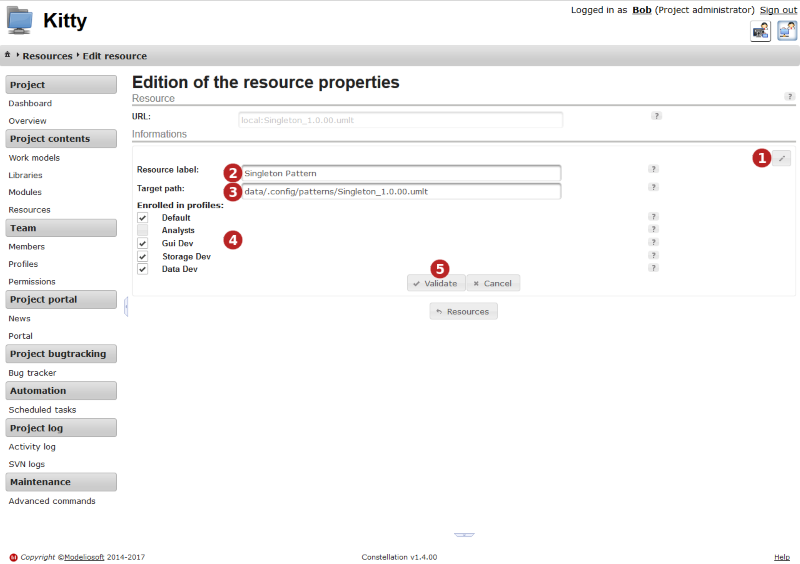Screen dimensions: 800x564
Task: Open Overview in the sidebar
Action: 28,121
